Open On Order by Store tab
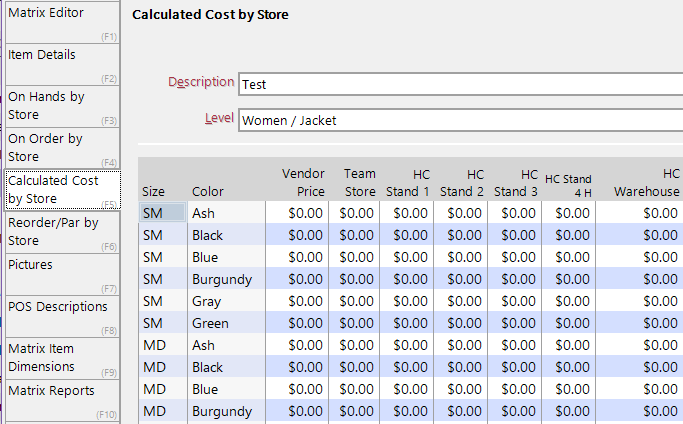The image size is (683, 424). point(62,148)
